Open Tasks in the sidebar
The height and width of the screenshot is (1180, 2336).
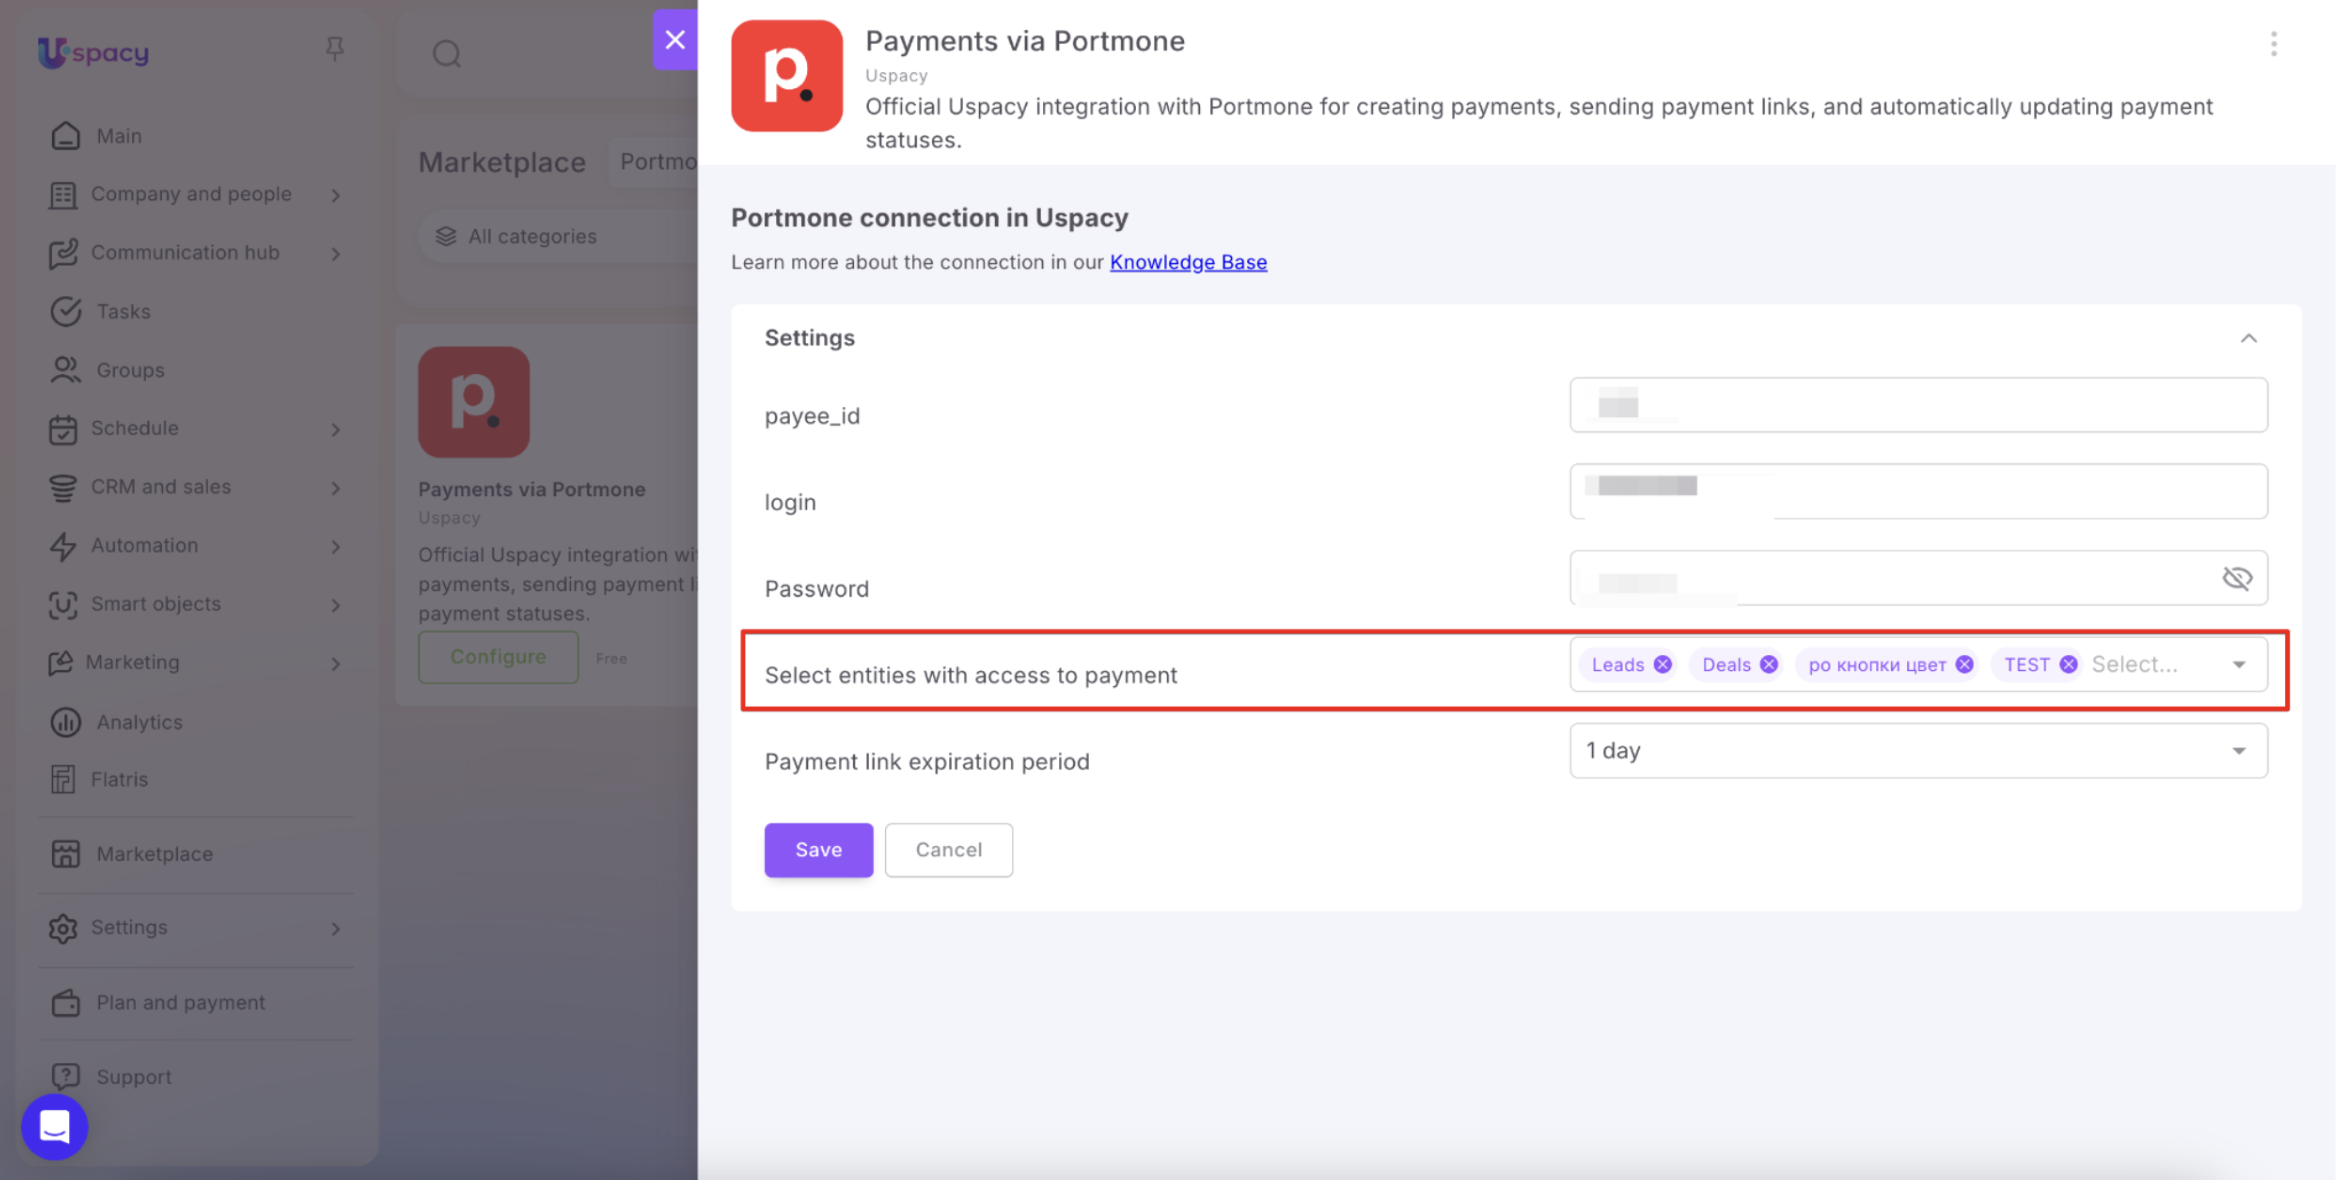123,311
